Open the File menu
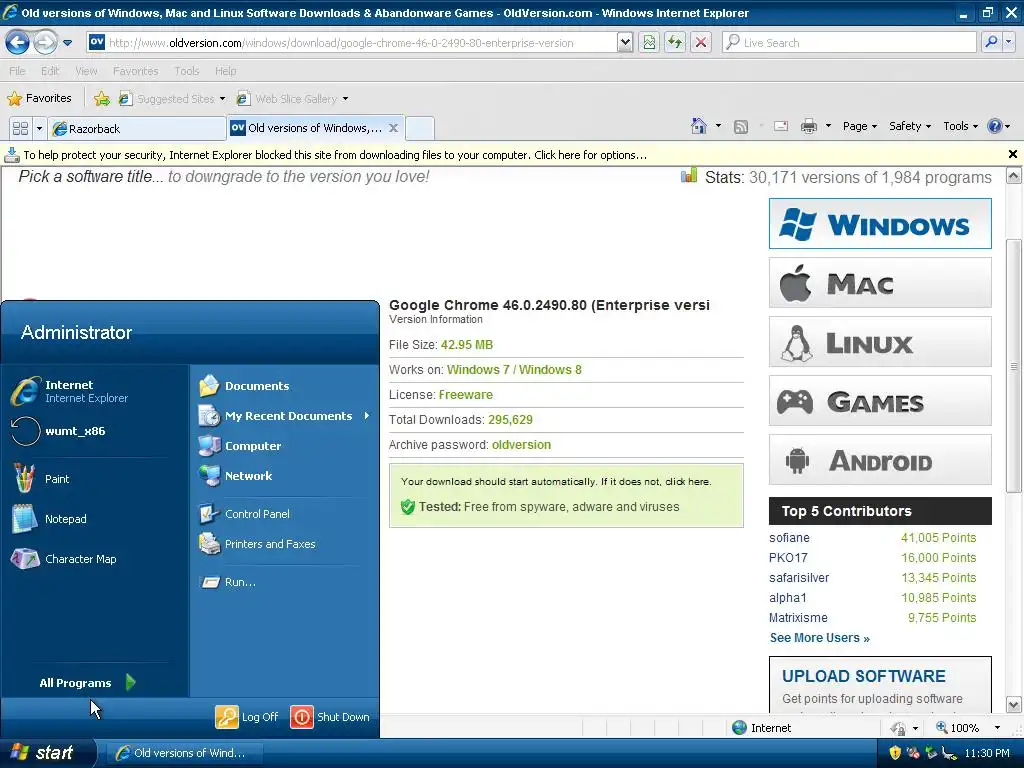 pyautogui.click(x=17, y=71)
